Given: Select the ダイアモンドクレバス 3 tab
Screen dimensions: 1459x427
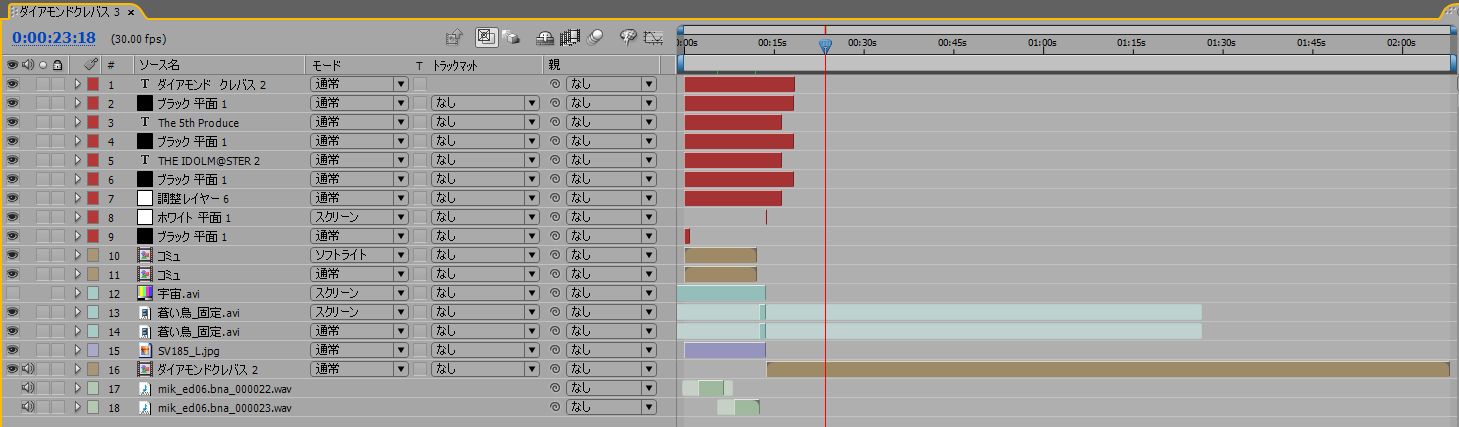Looking at the screenshot, I should pyautogui.click(x=69, y=11).
